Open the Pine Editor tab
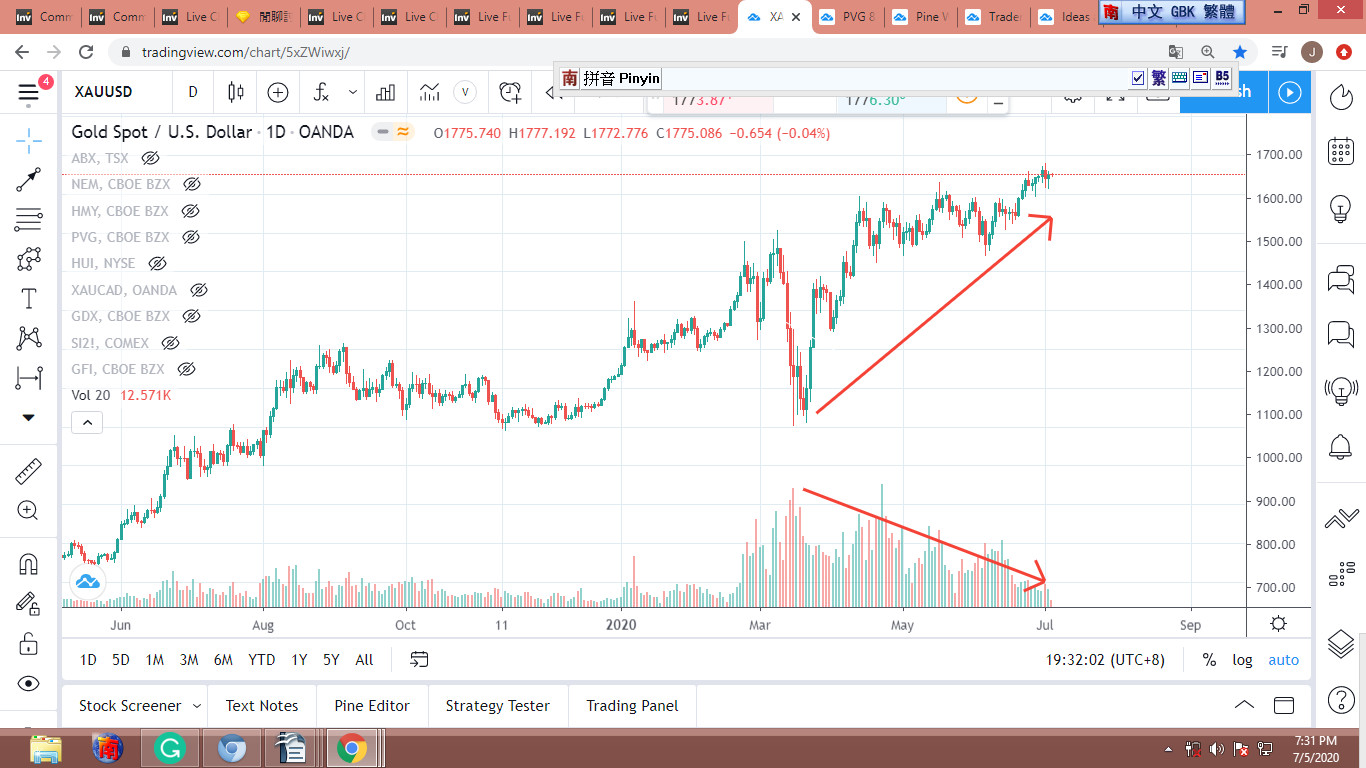 tap(372, 706)
